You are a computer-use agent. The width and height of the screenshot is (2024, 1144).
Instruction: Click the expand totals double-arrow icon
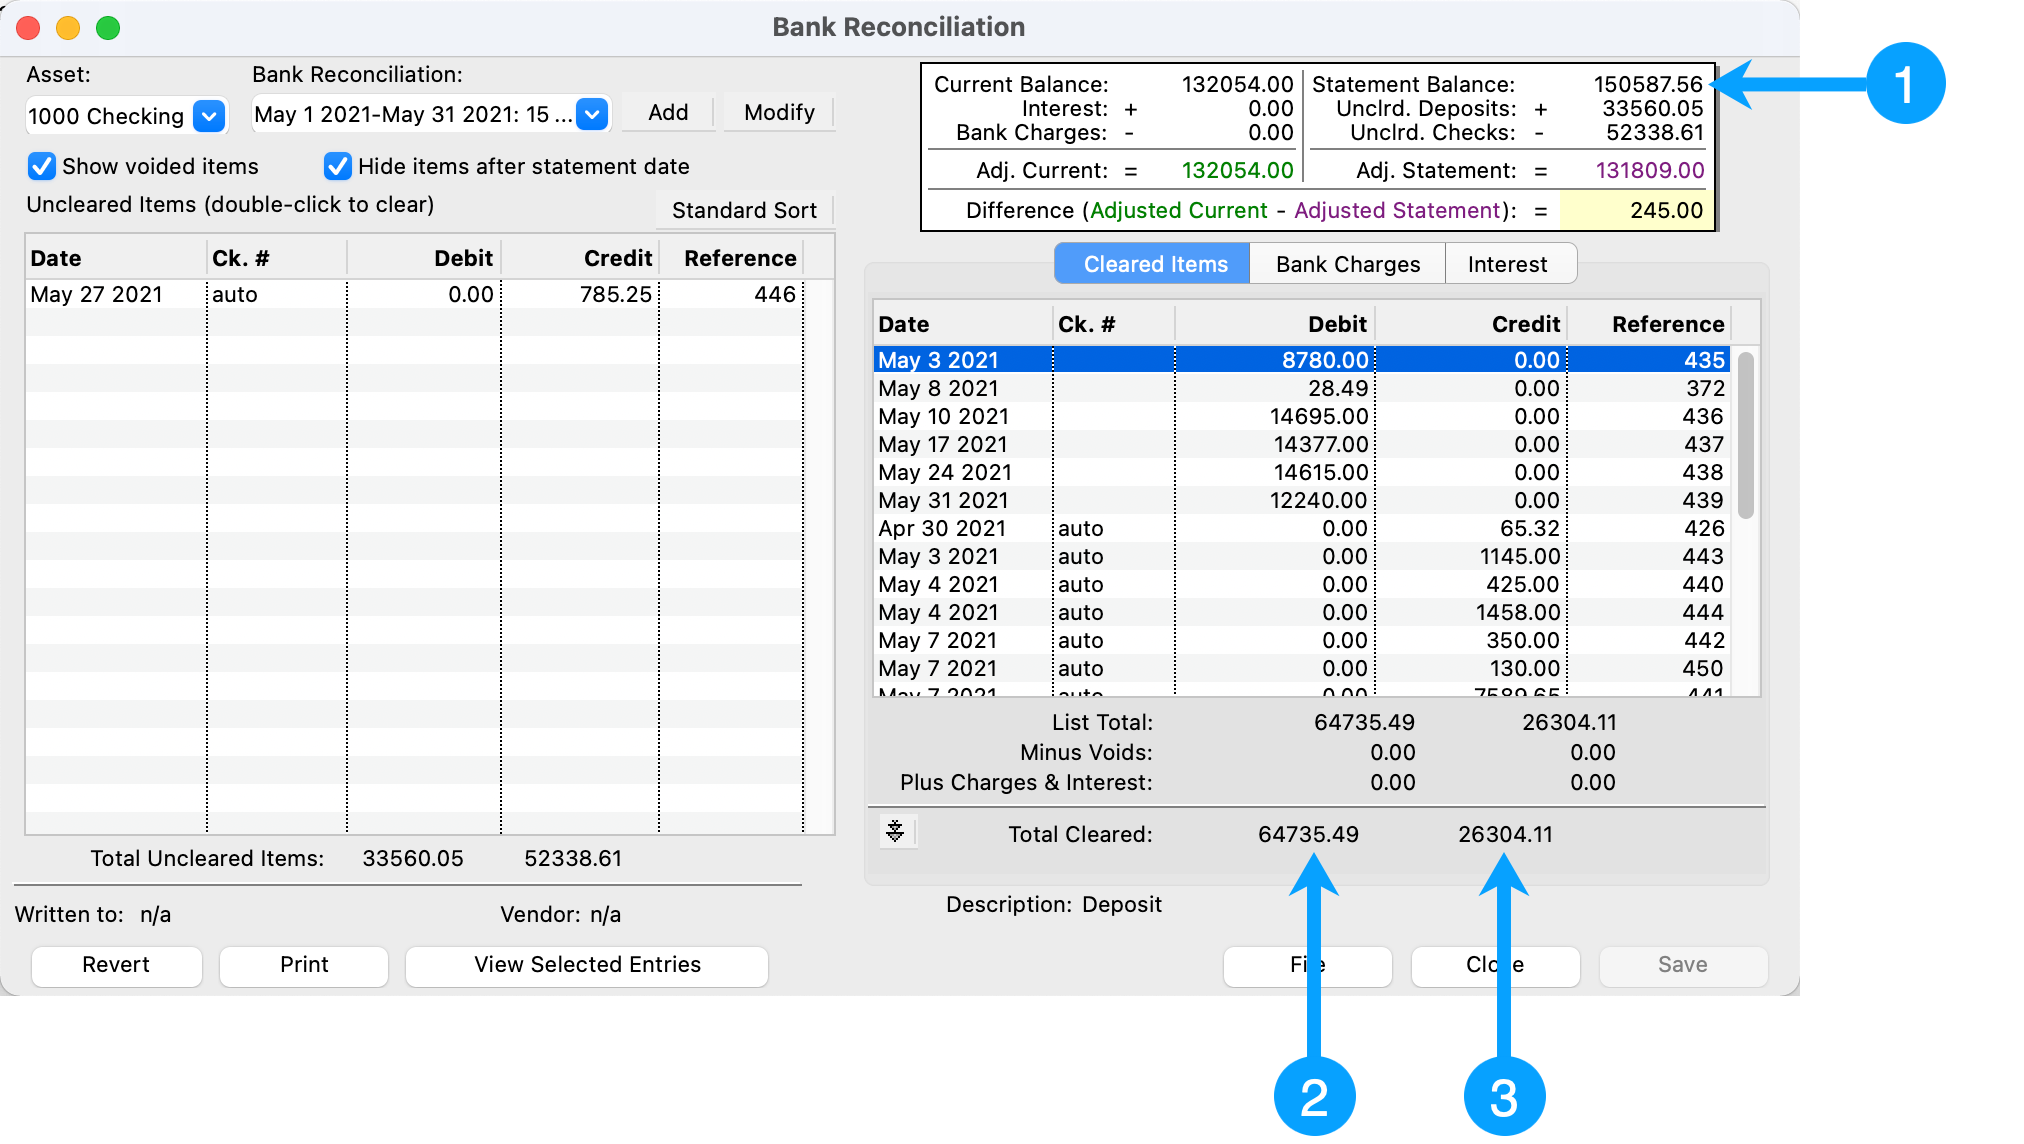(x=895, y=831)
